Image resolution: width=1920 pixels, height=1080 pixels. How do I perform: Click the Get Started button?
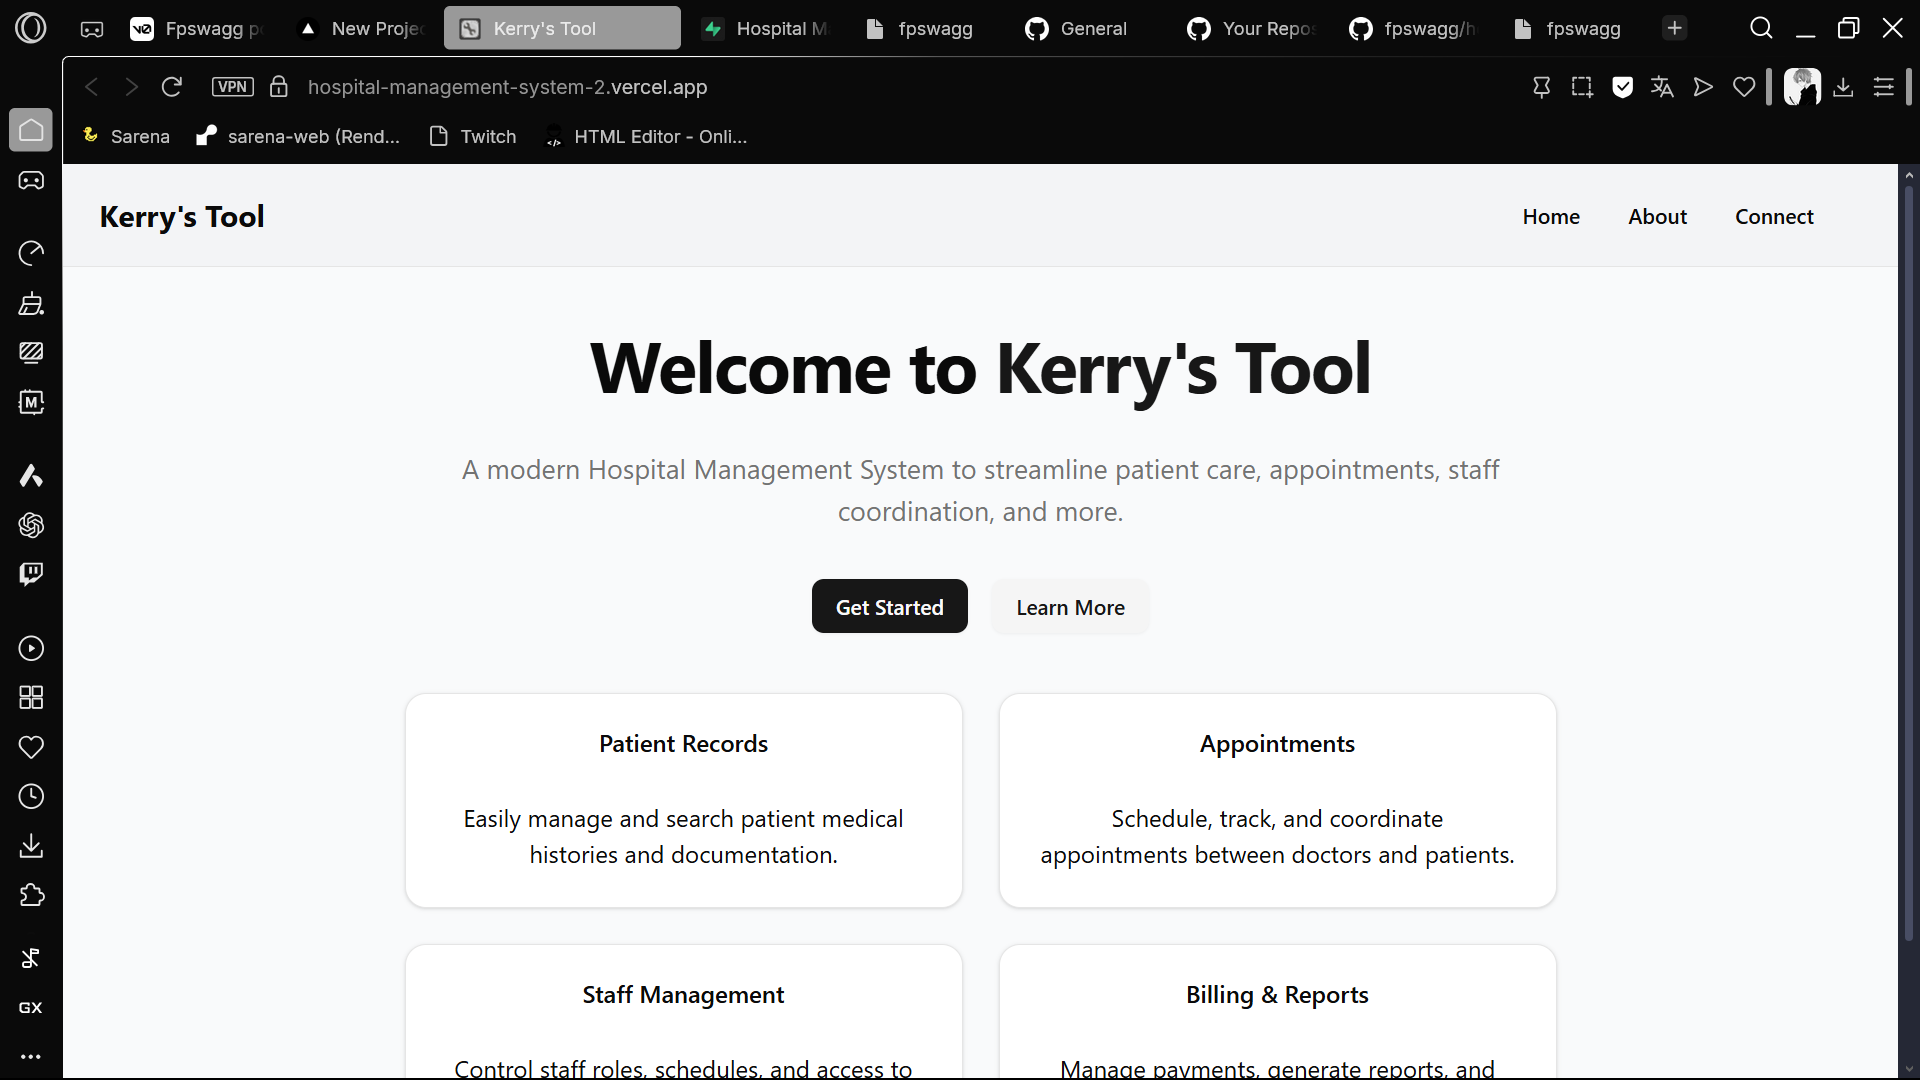point(889,606)
